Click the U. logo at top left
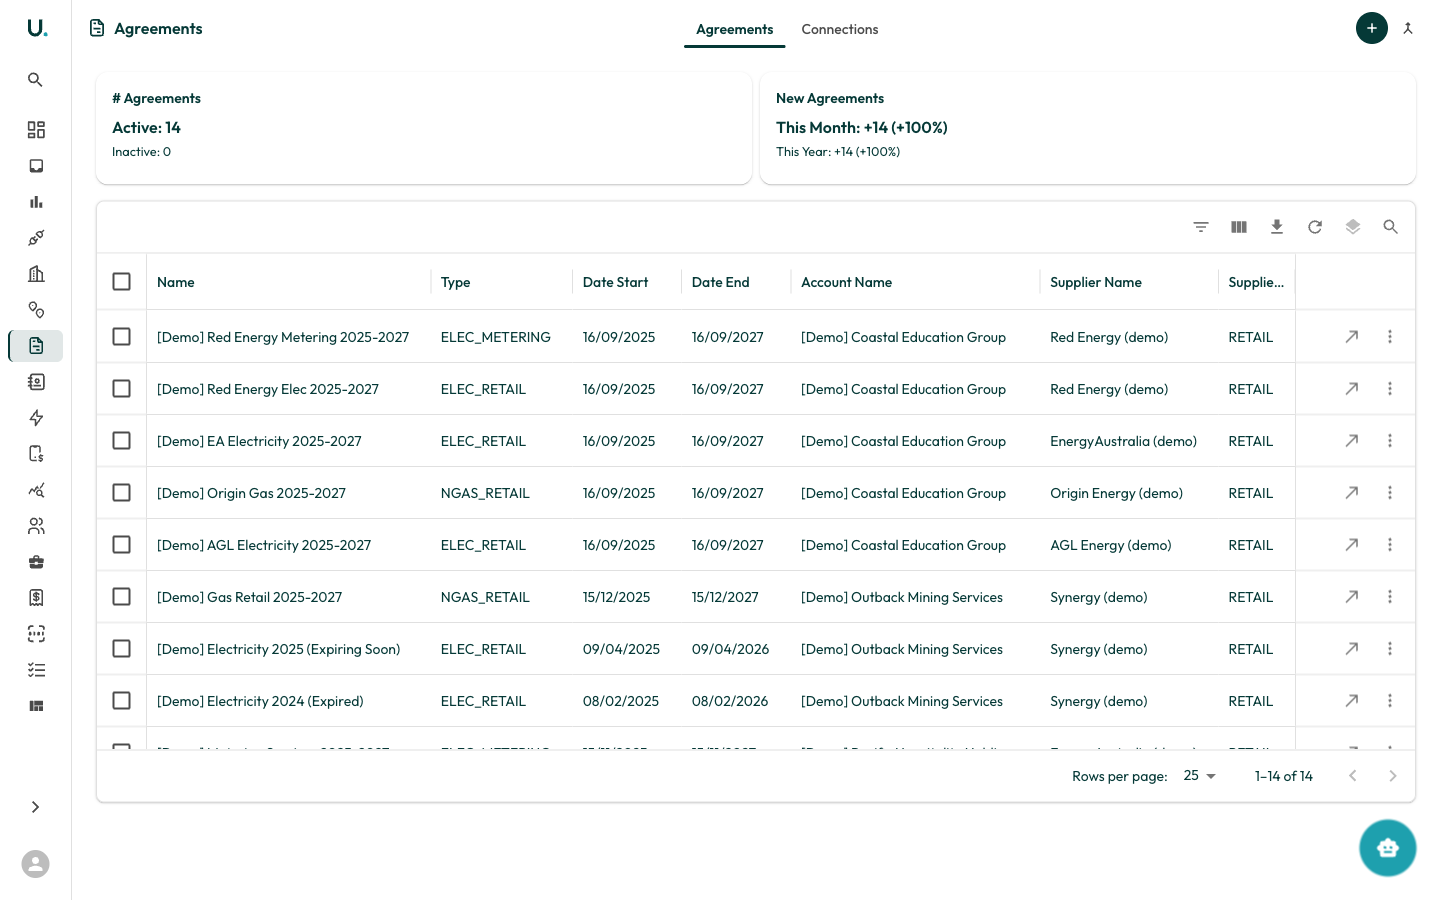 37,28
